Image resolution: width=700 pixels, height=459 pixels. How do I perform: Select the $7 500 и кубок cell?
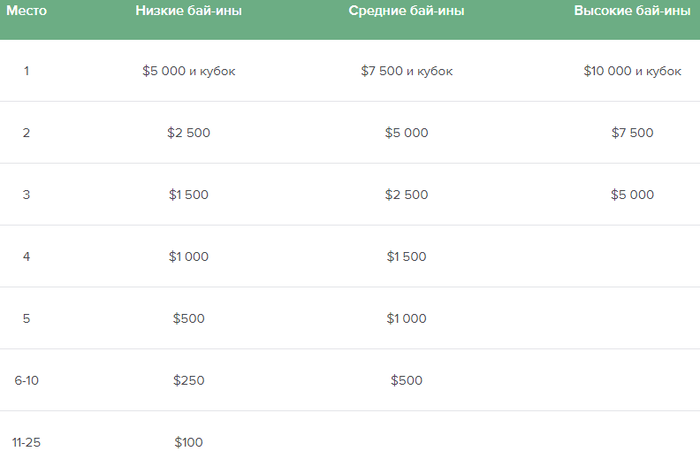coord(406,71)
